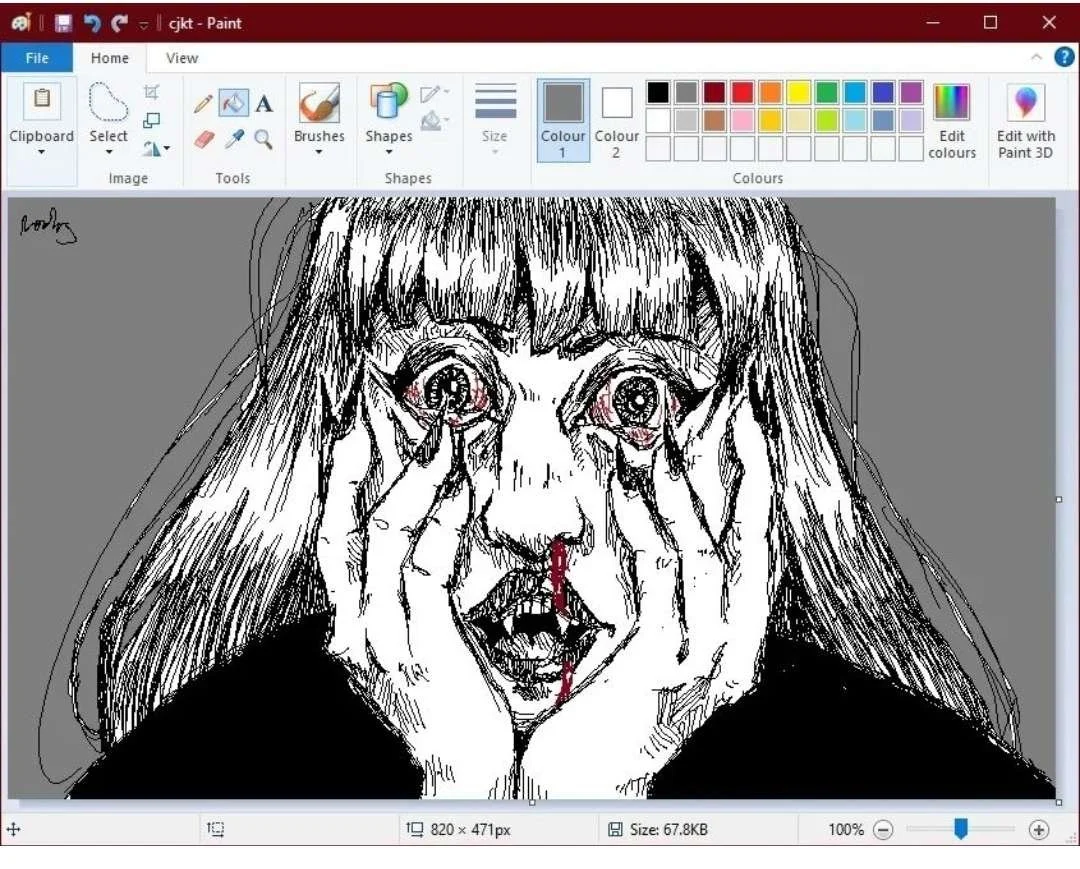
Task: Click the zoom in plus button
Action: 1038,830
